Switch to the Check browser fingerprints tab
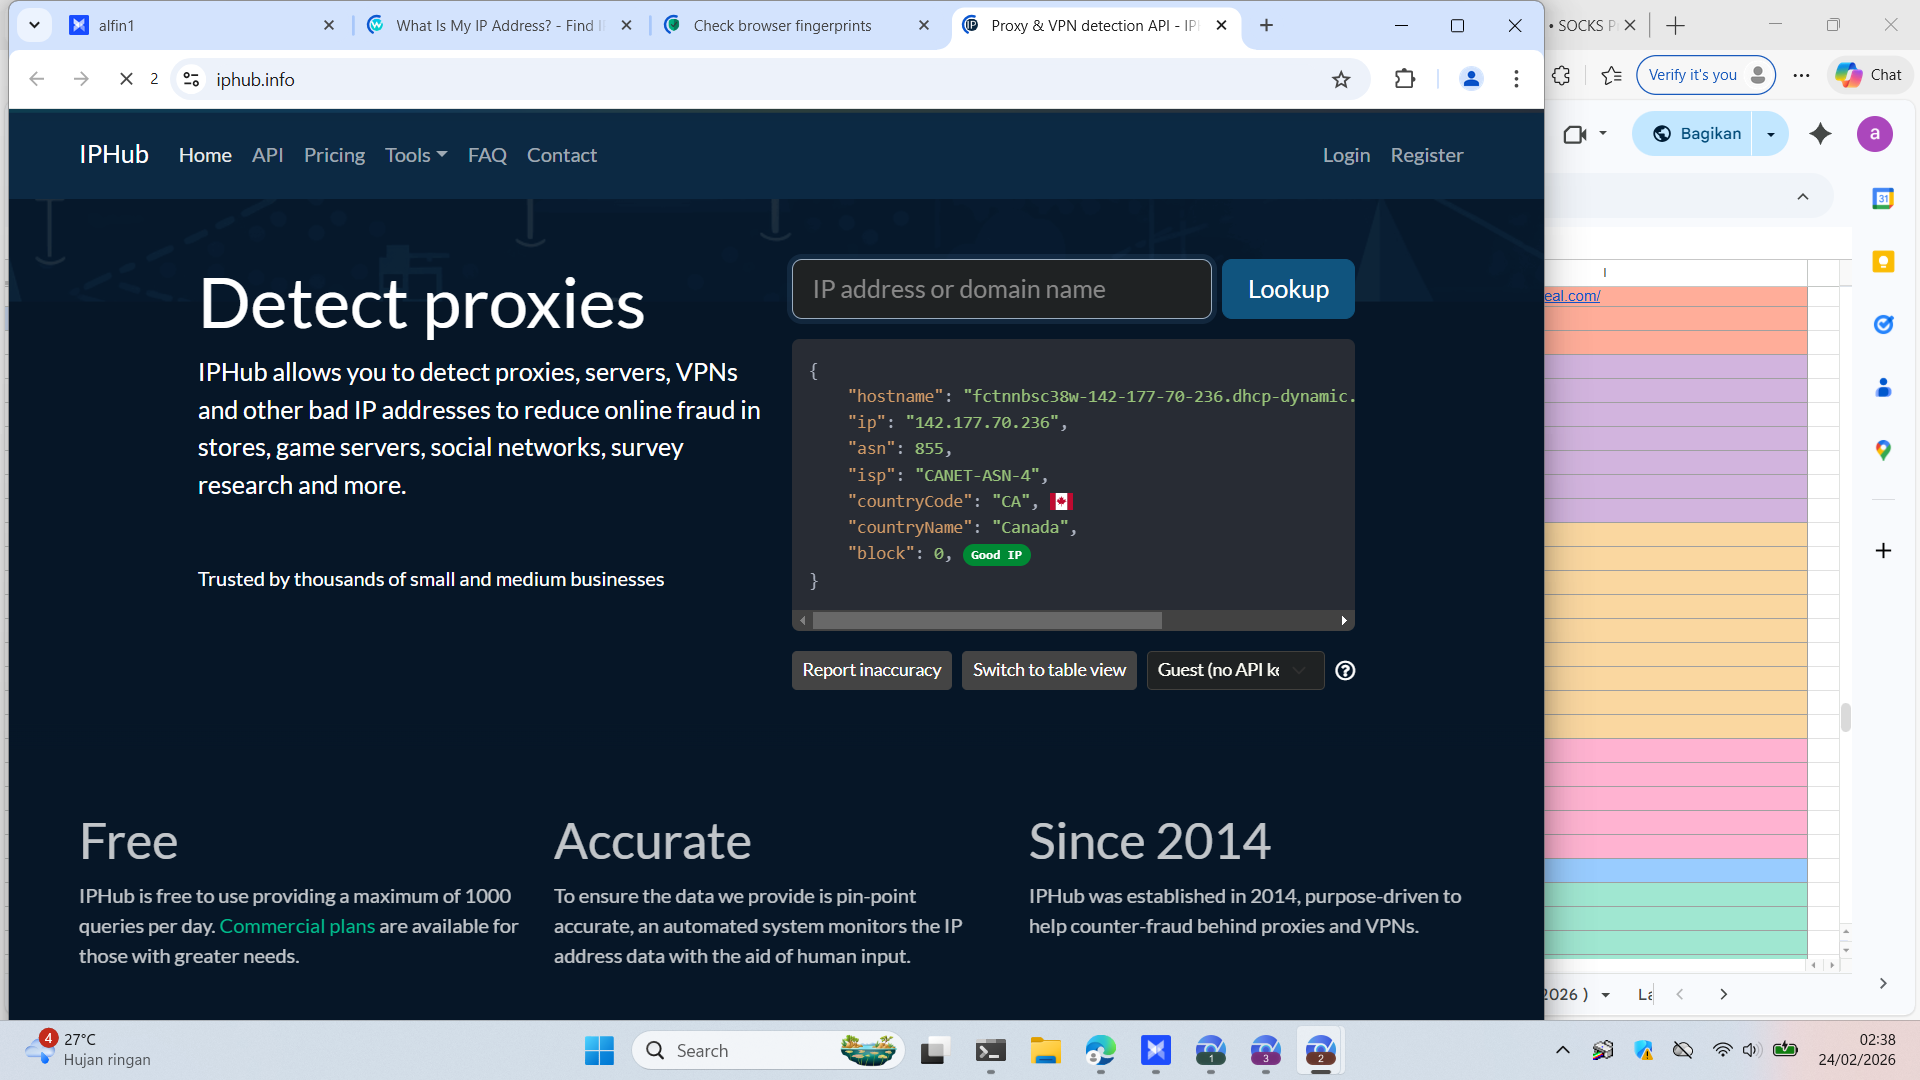This screenshot has width=1920, height=1080. (782, 26)
